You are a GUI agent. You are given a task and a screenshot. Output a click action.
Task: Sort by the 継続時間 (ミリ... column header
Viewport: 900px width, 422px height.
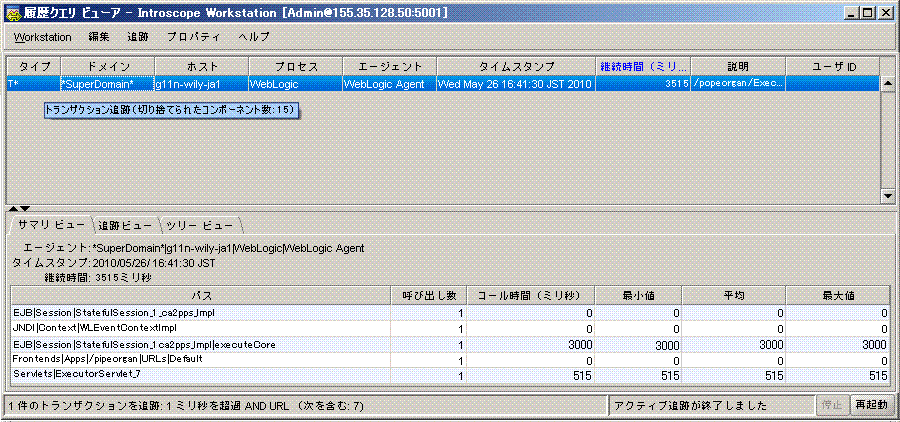click(643, 67)
